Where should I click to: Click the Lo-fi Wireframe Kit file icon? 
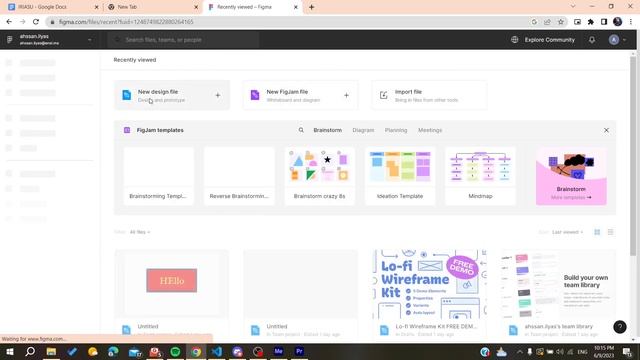point(384,330)
